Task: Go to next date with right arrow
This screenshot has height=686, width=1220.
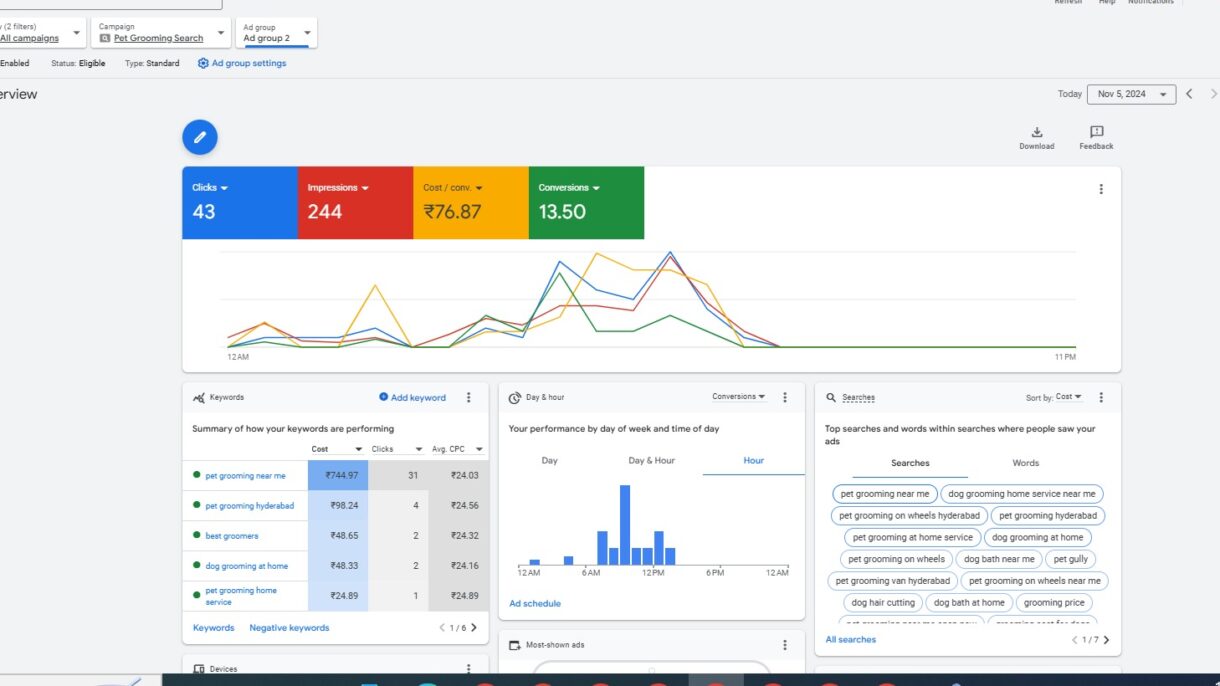Action: tap(1213, 94)
